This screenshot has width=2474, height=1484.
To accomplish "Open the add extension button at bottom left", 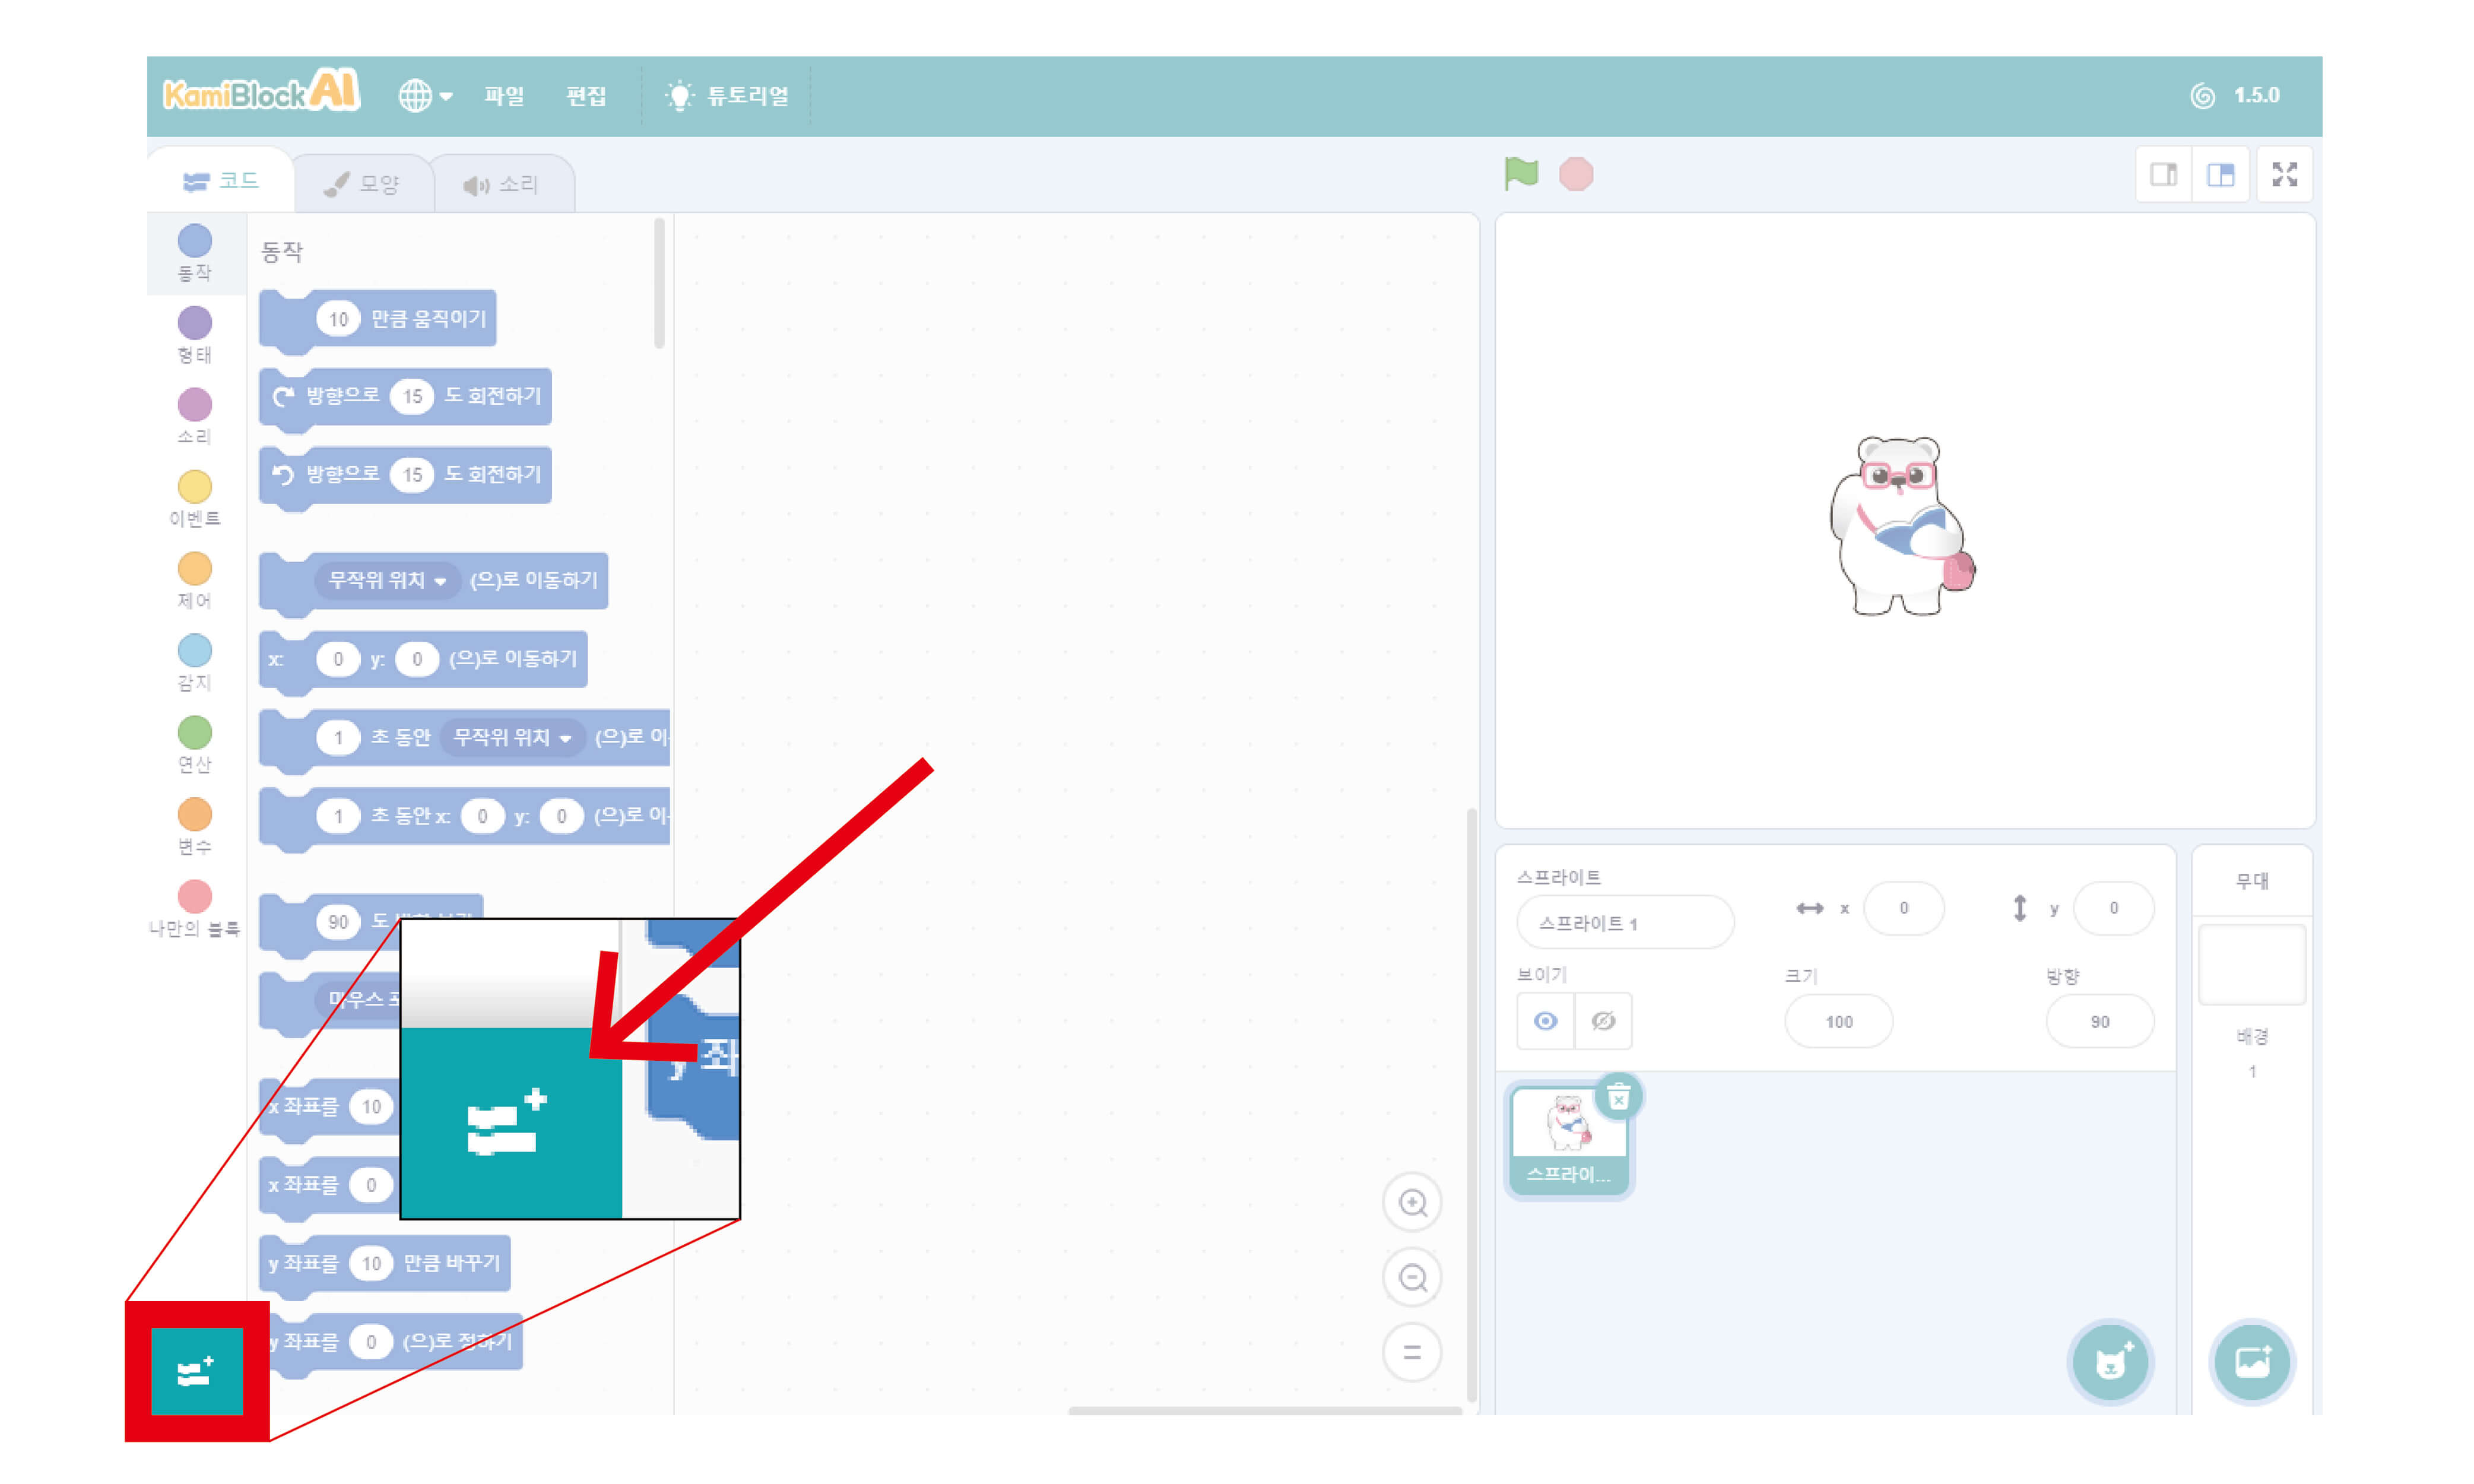I will tap(197, 1371).
